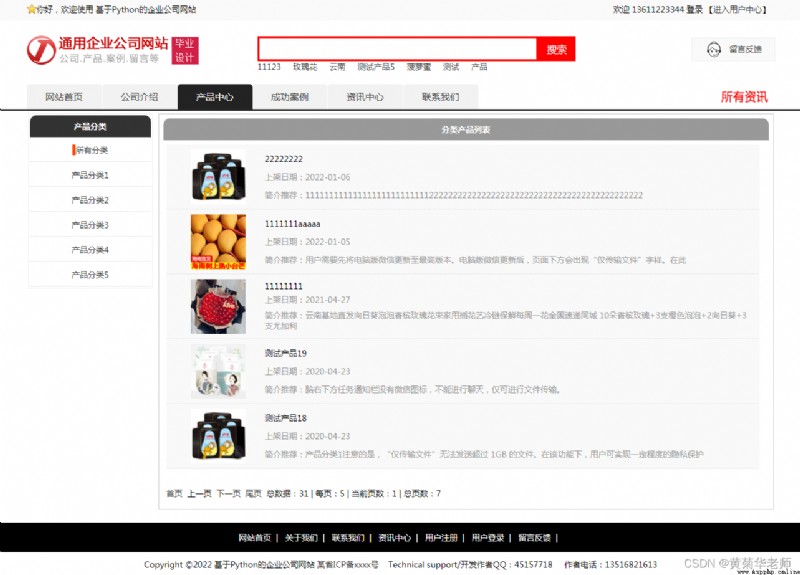Select 产品分类5 in the sidebar
Image resolution: width=800 pixels, height=575 pixels.
(90, 274)
